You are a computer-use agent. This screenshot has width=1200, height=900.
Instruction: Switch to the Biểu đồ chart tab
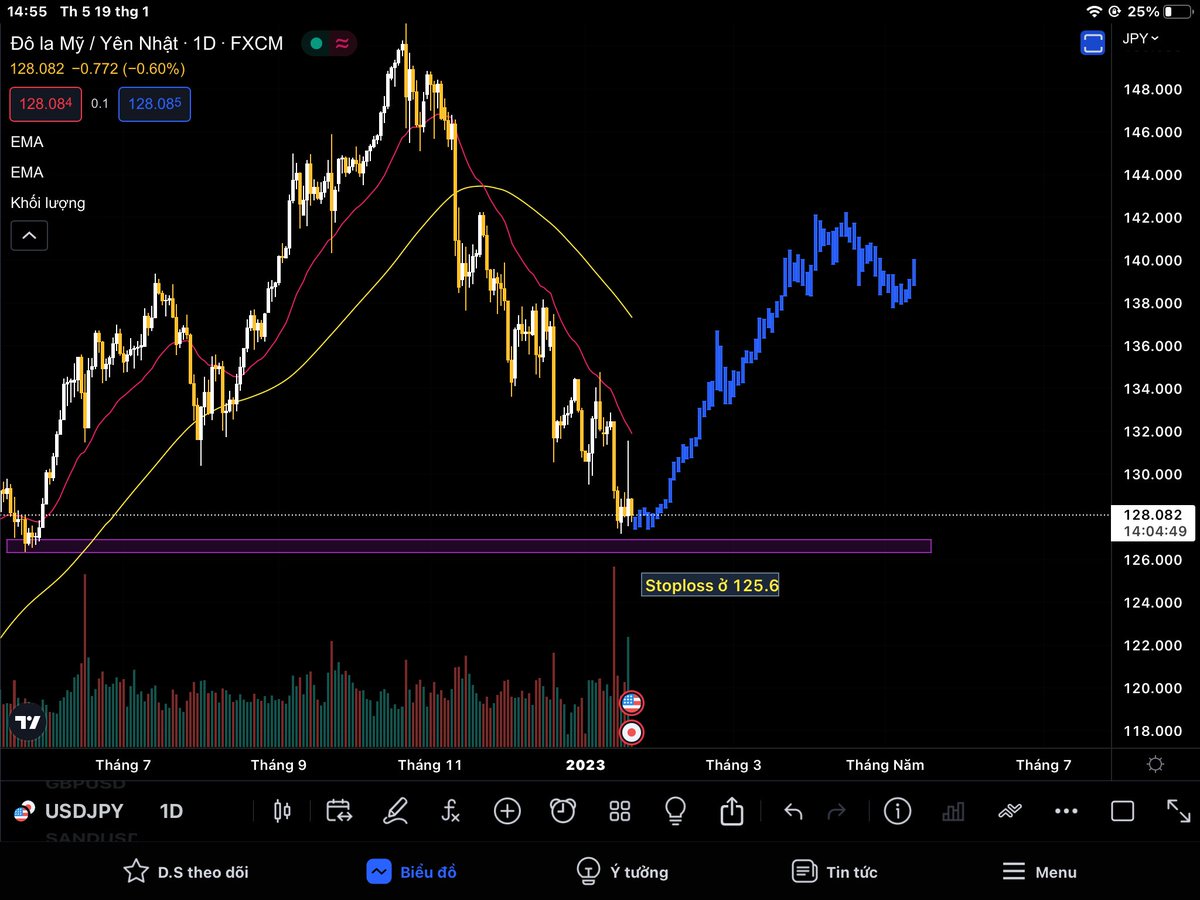(411, 872)
